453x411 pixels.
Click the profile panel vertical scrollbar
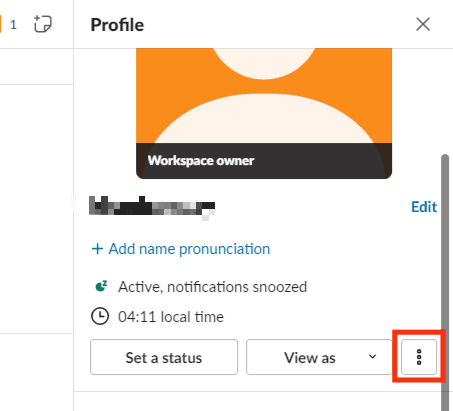pyautogui.click(x=445, y=282)
